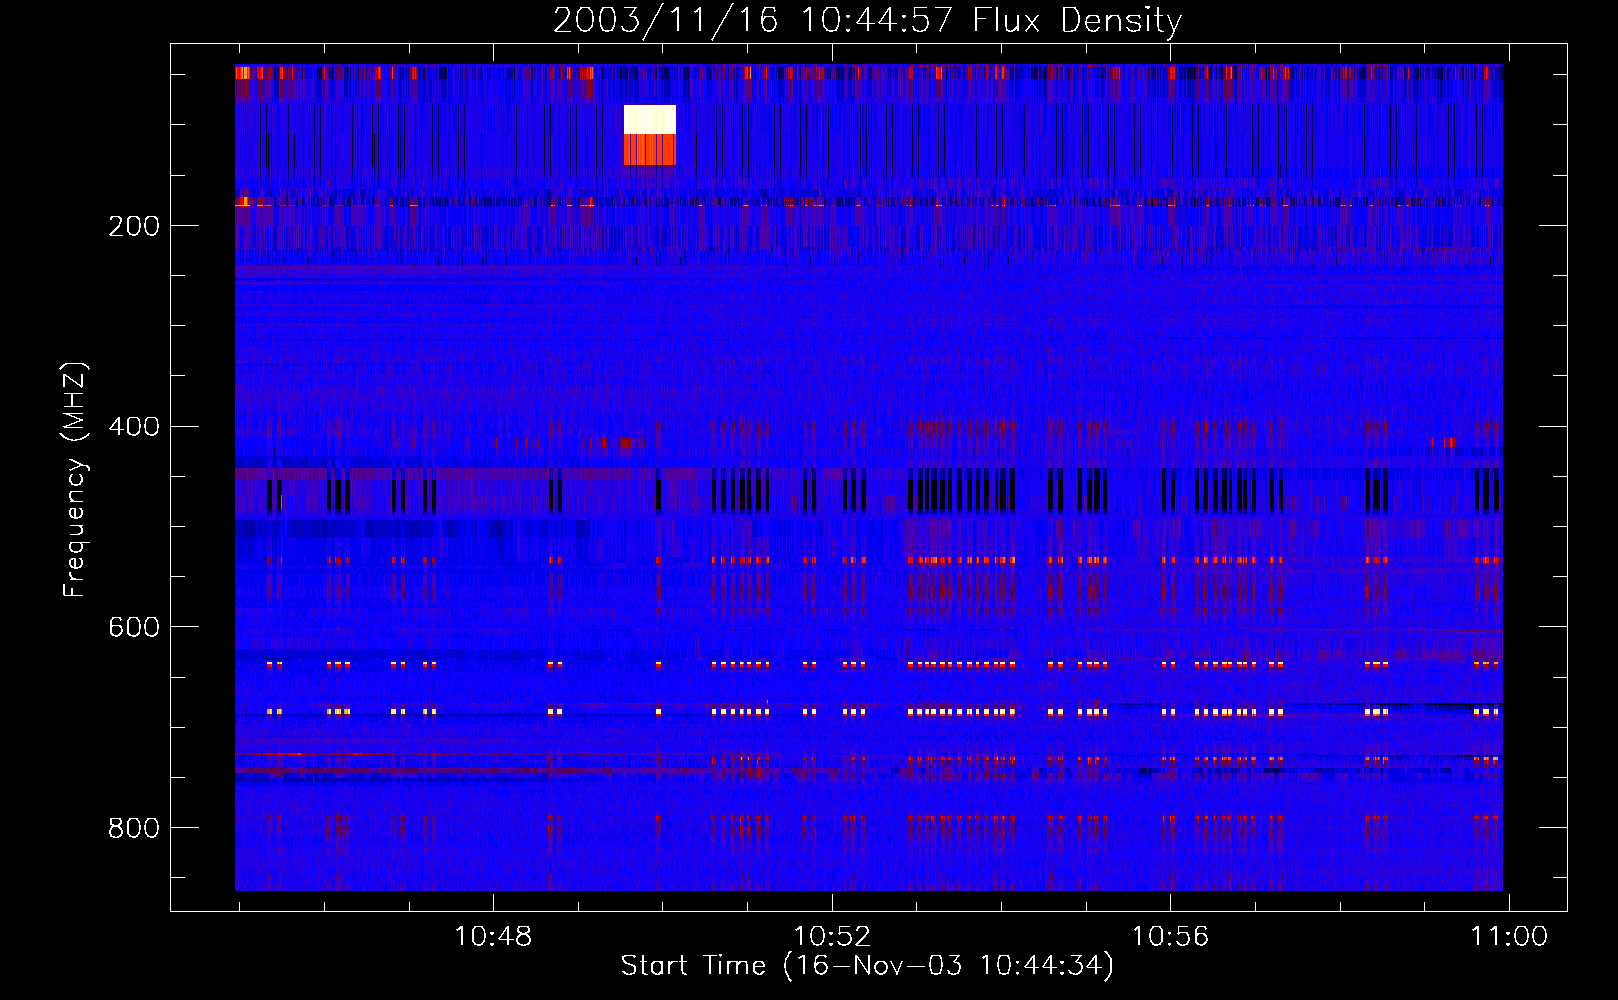Click the 200 frequency tick label

point(134,226)
